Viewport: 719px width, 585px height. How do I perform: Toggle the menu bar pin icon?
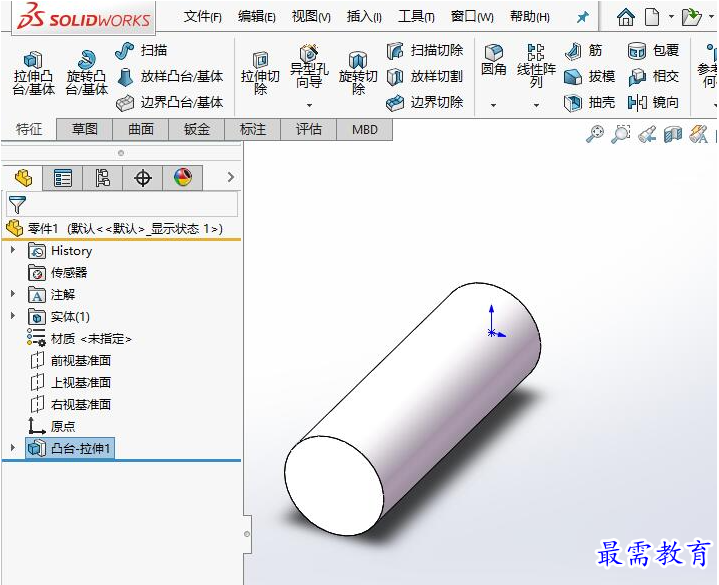[x=582, y=17]
